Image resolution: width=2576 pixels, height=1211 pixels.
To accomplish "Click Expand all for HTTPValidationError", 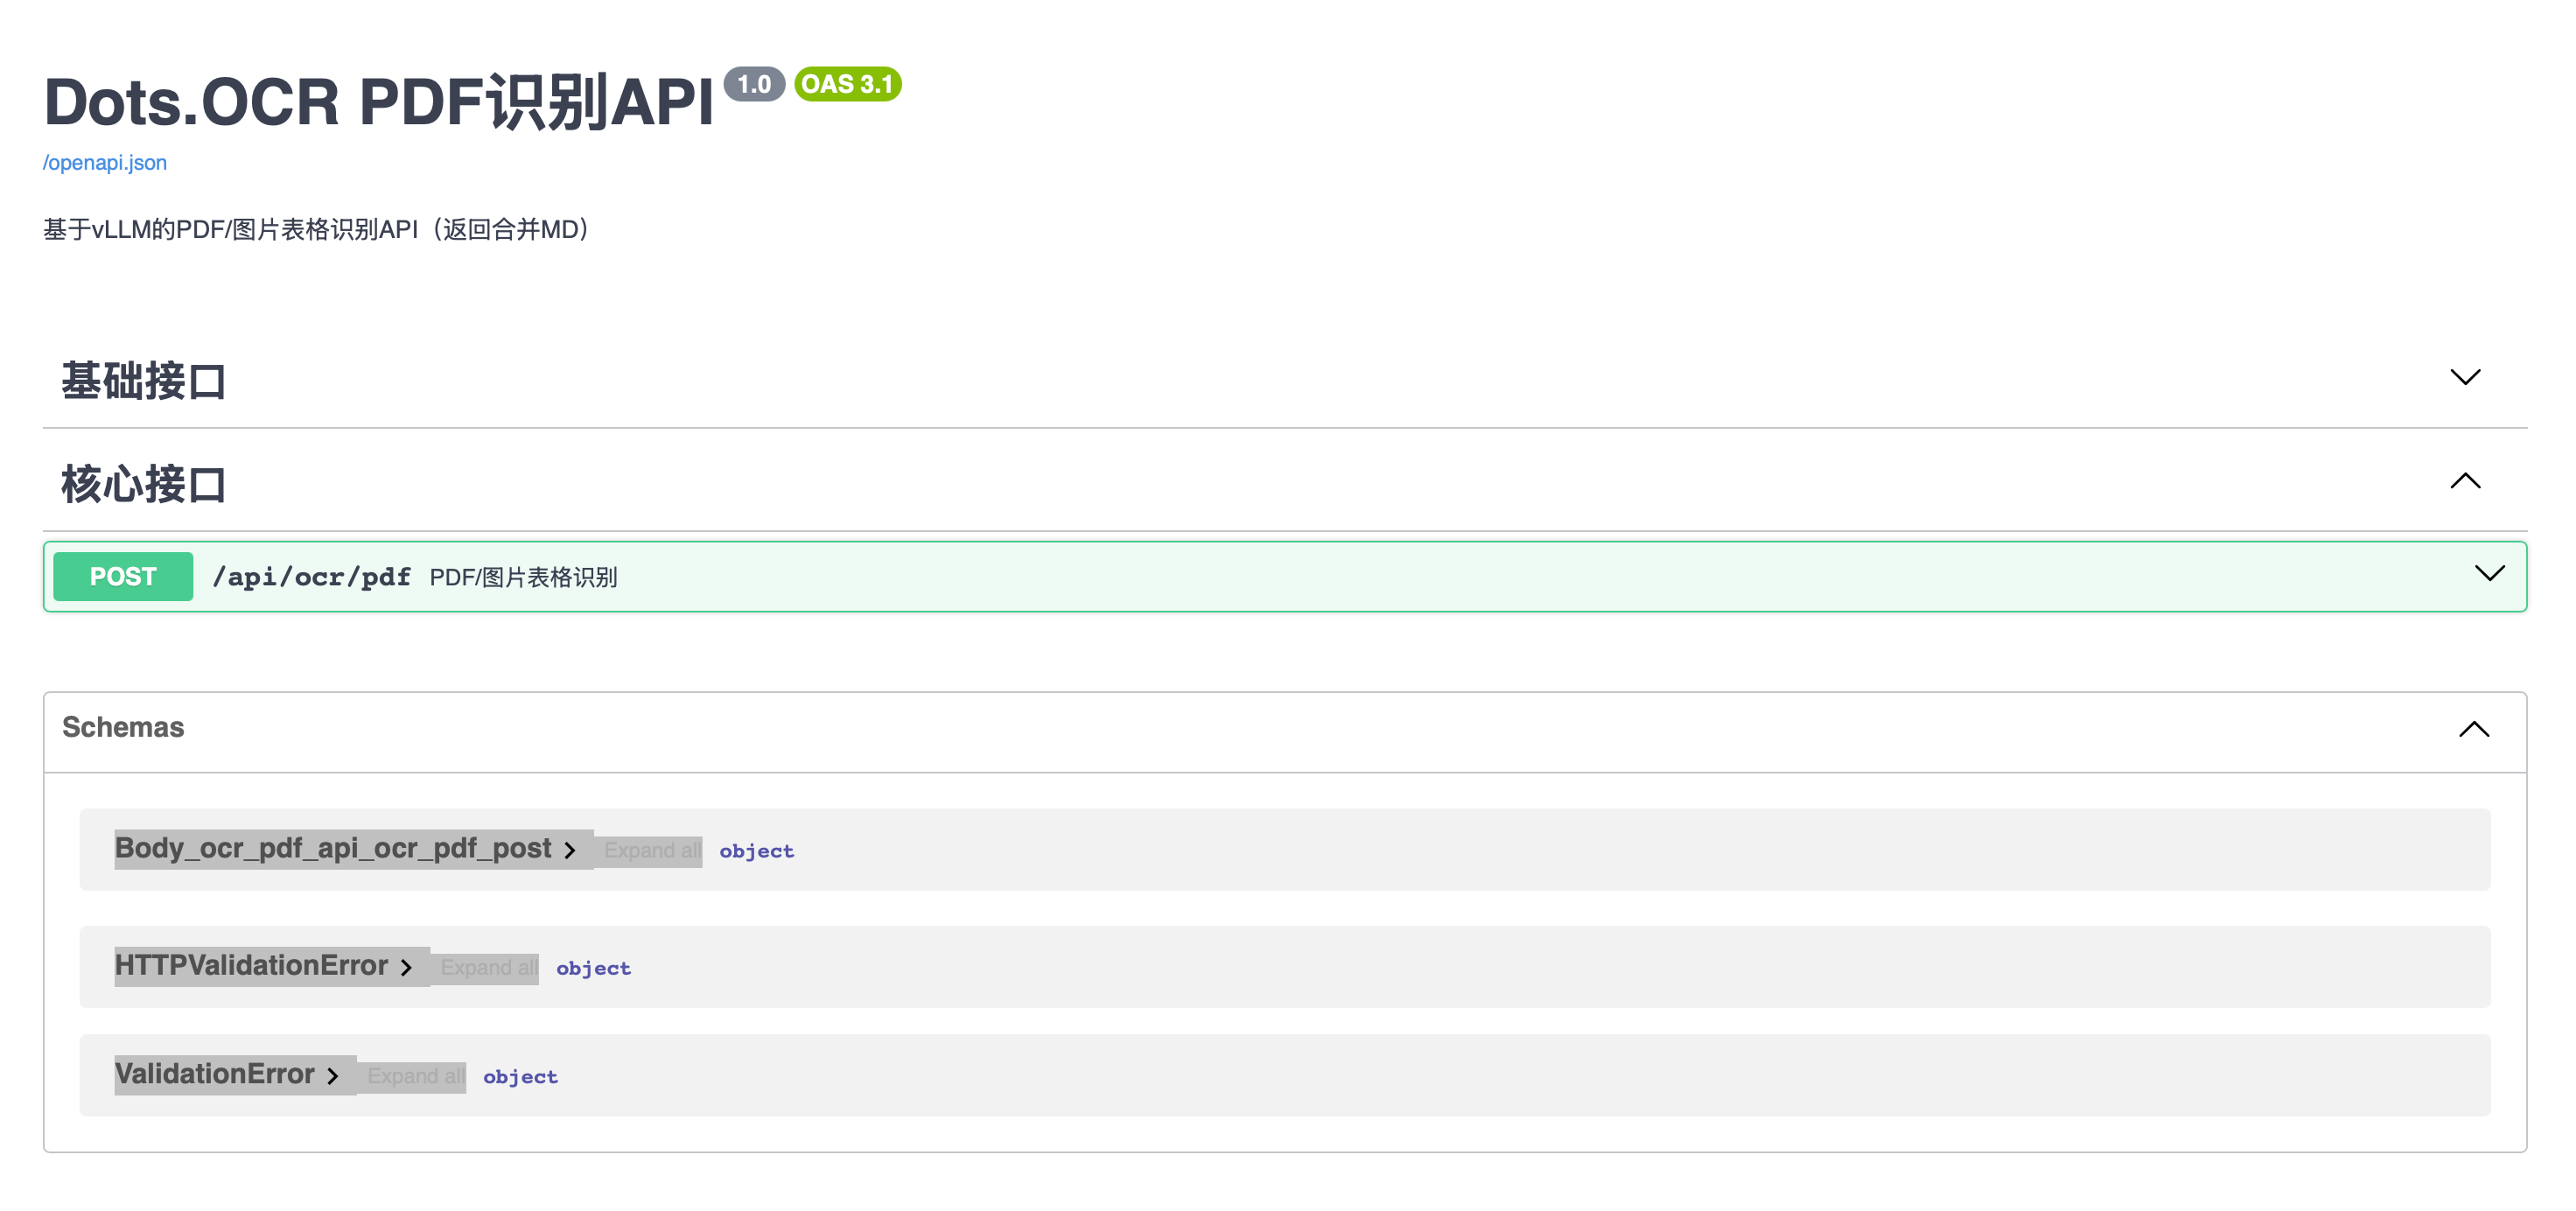I will tap(488, 968).
